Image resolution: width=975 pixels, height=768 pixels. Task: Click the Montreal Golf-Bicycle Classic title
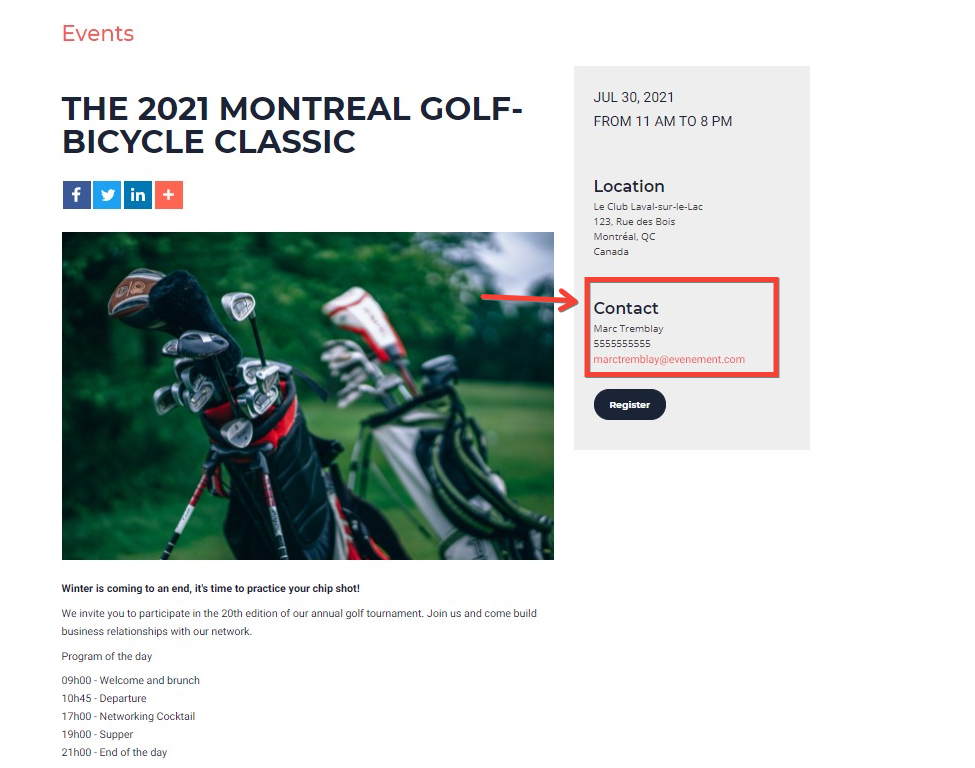pyautogui.click(x=292, y=125)
